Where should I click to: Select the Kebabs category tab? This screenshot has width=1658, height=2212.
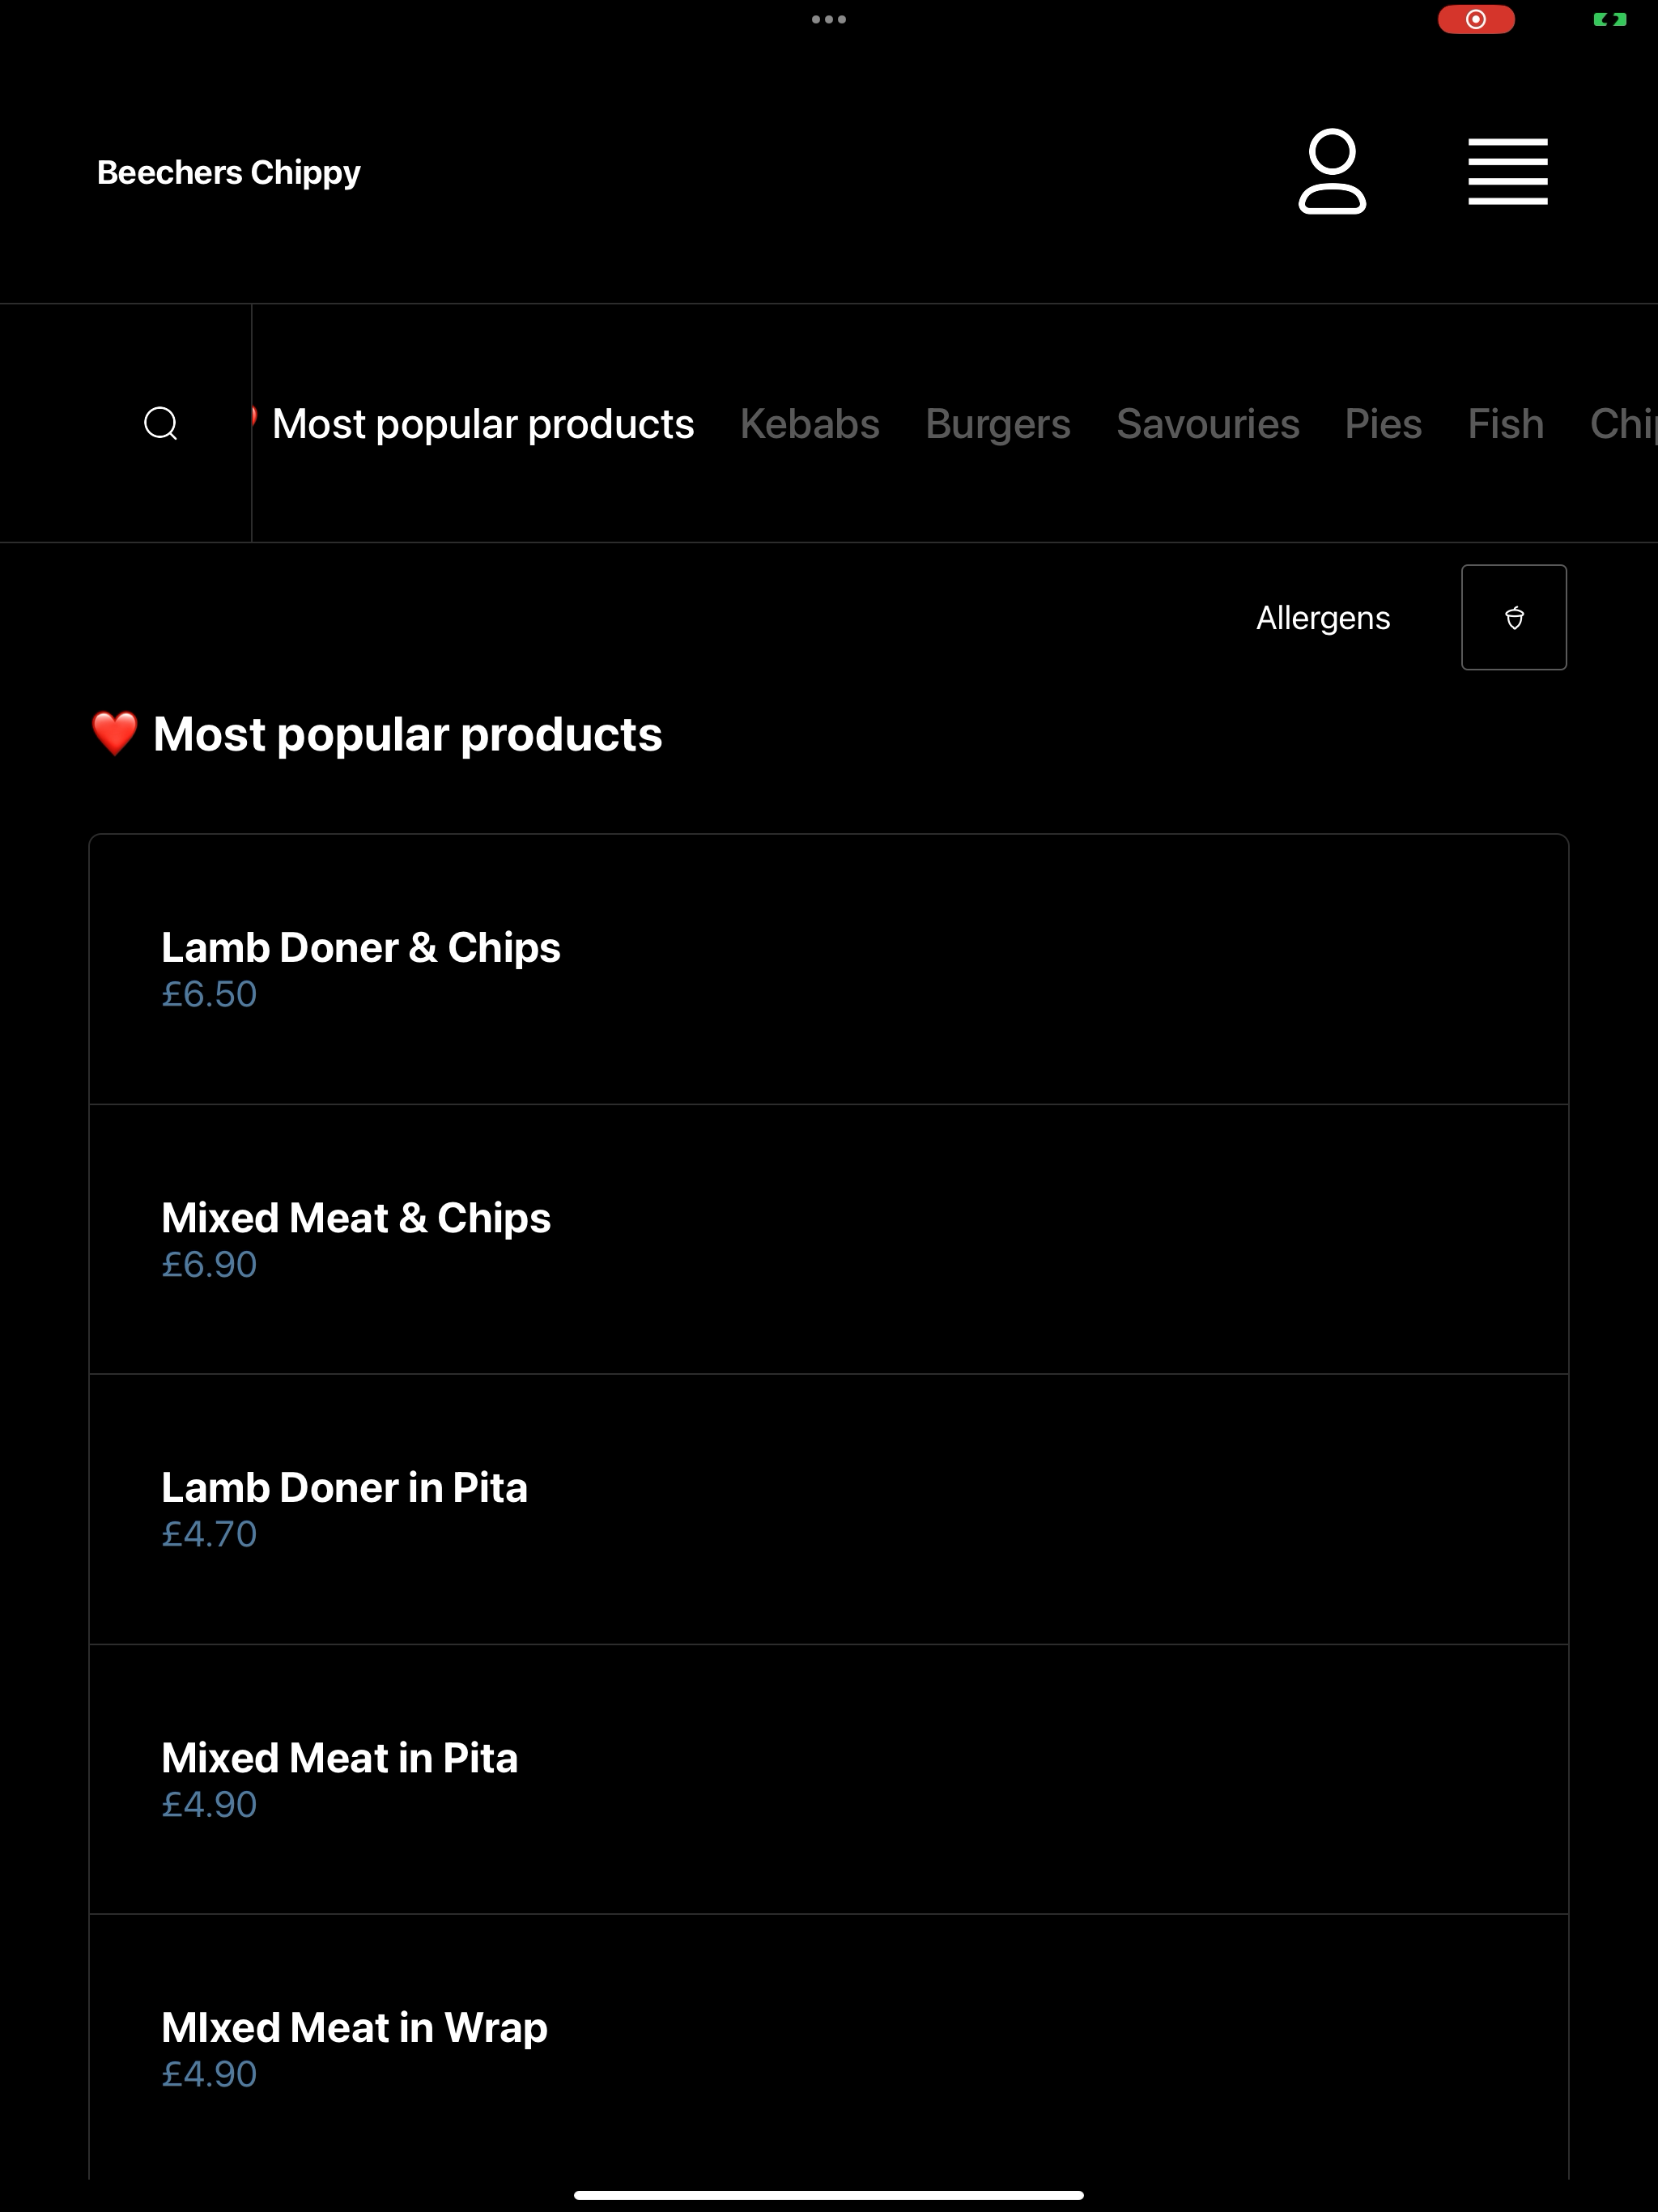tap(810, 424)
